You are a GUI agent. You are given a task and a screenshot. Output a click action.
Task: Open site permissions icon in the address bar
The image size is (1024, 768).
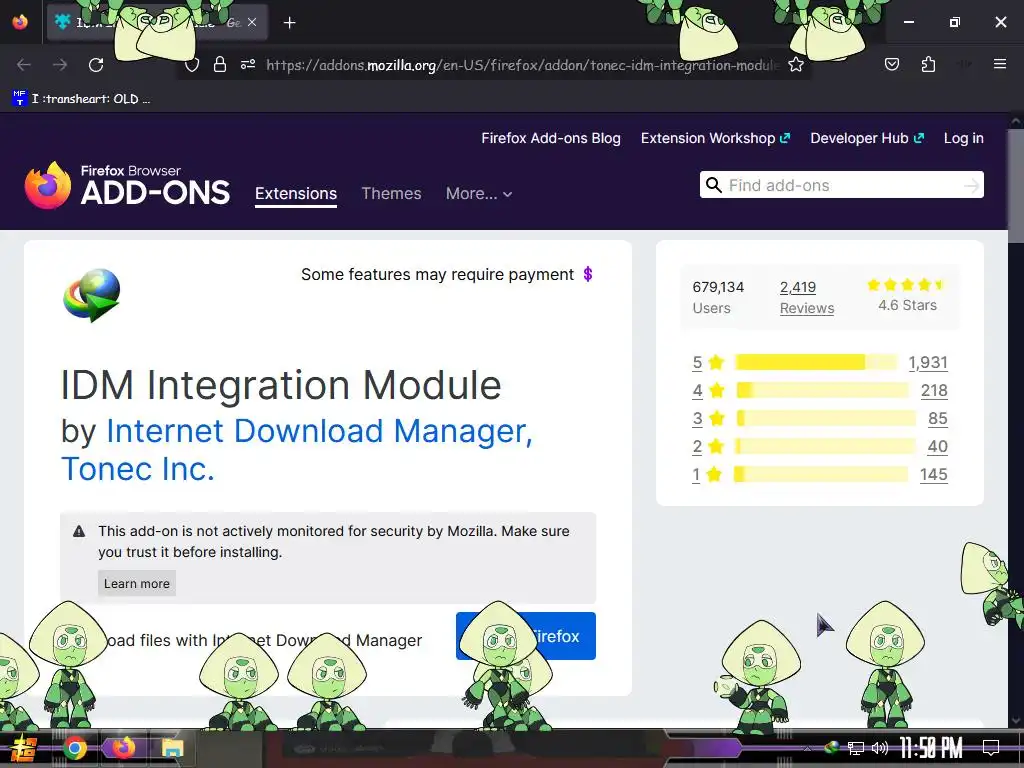point(248,64)
